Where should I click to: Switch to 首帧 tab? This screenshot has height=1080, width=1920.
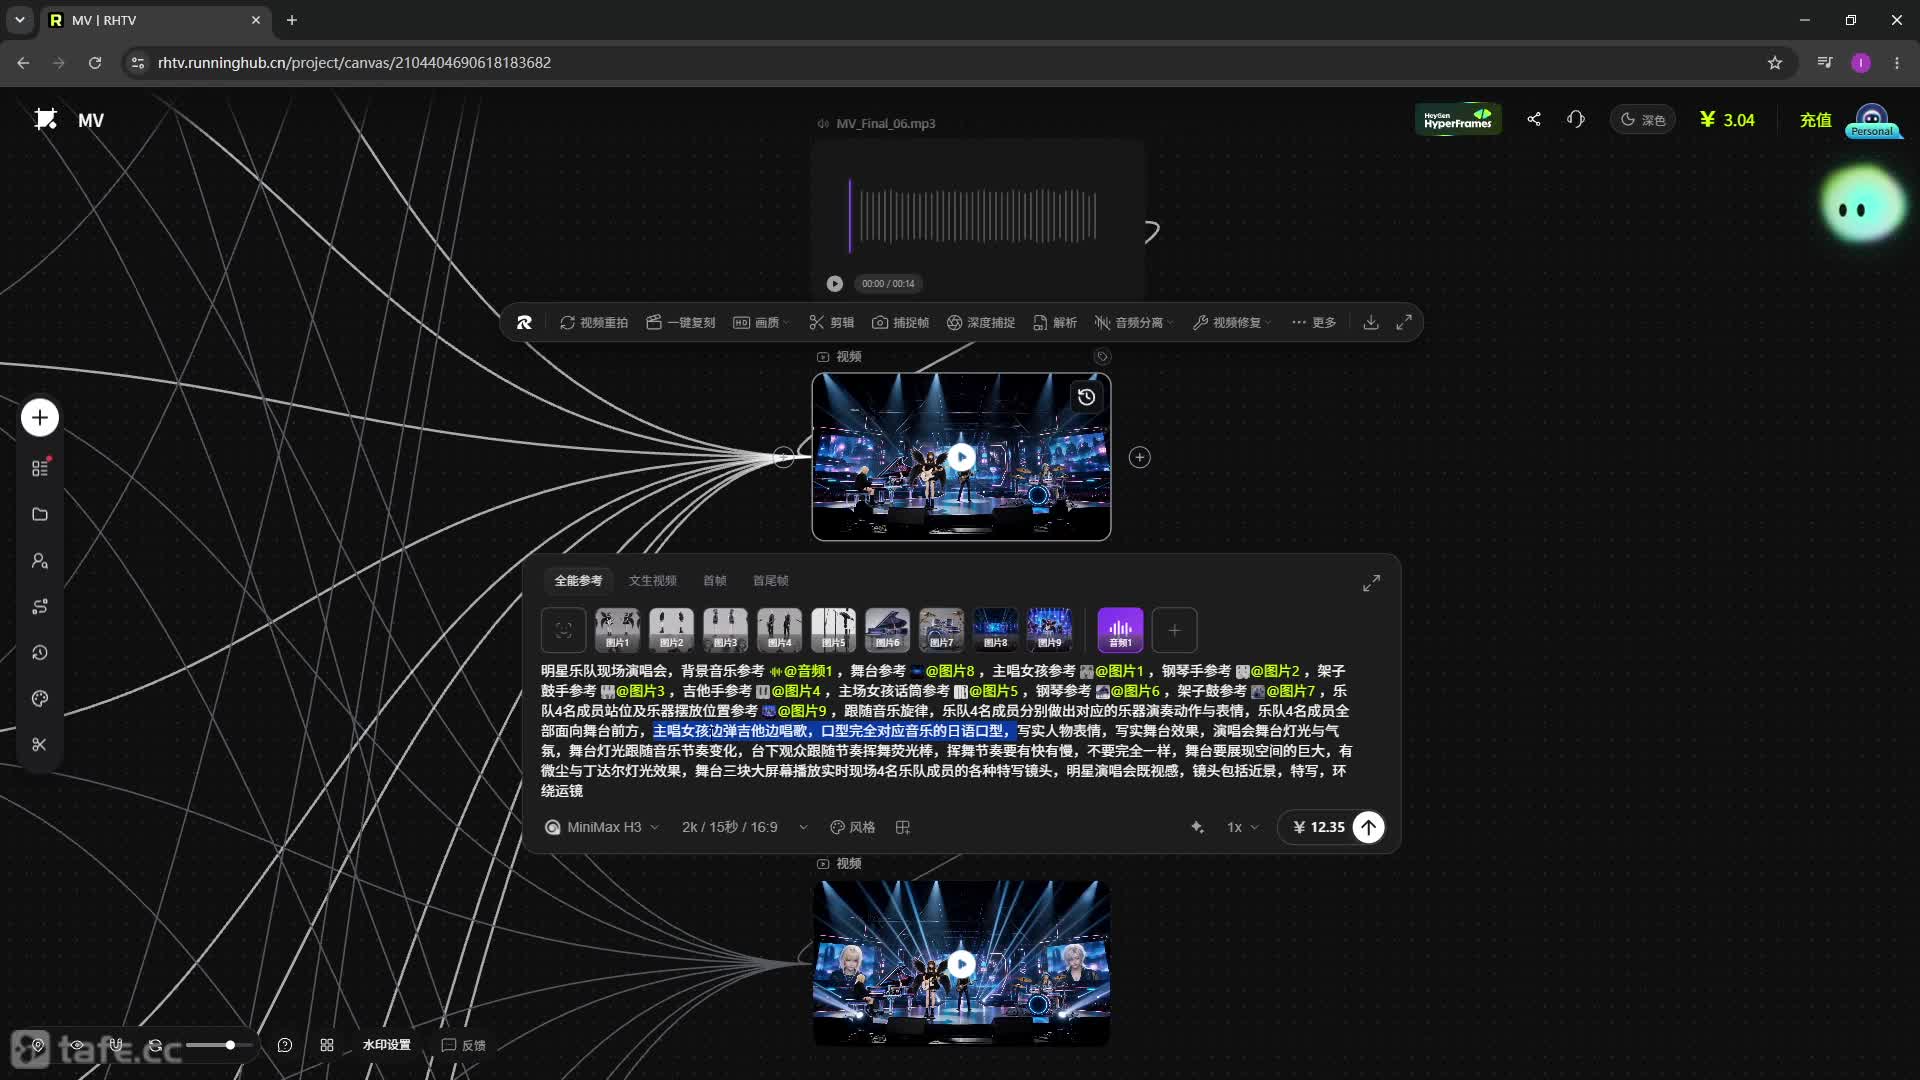coord(714,580)
